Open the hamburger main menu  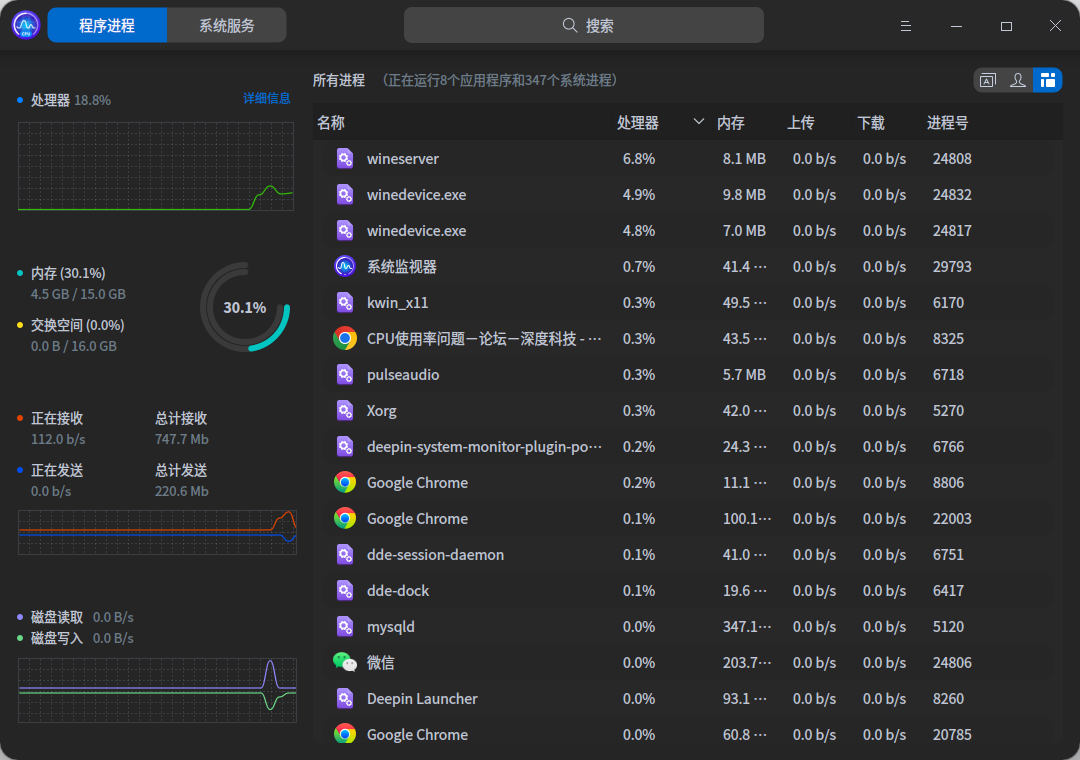906,26
